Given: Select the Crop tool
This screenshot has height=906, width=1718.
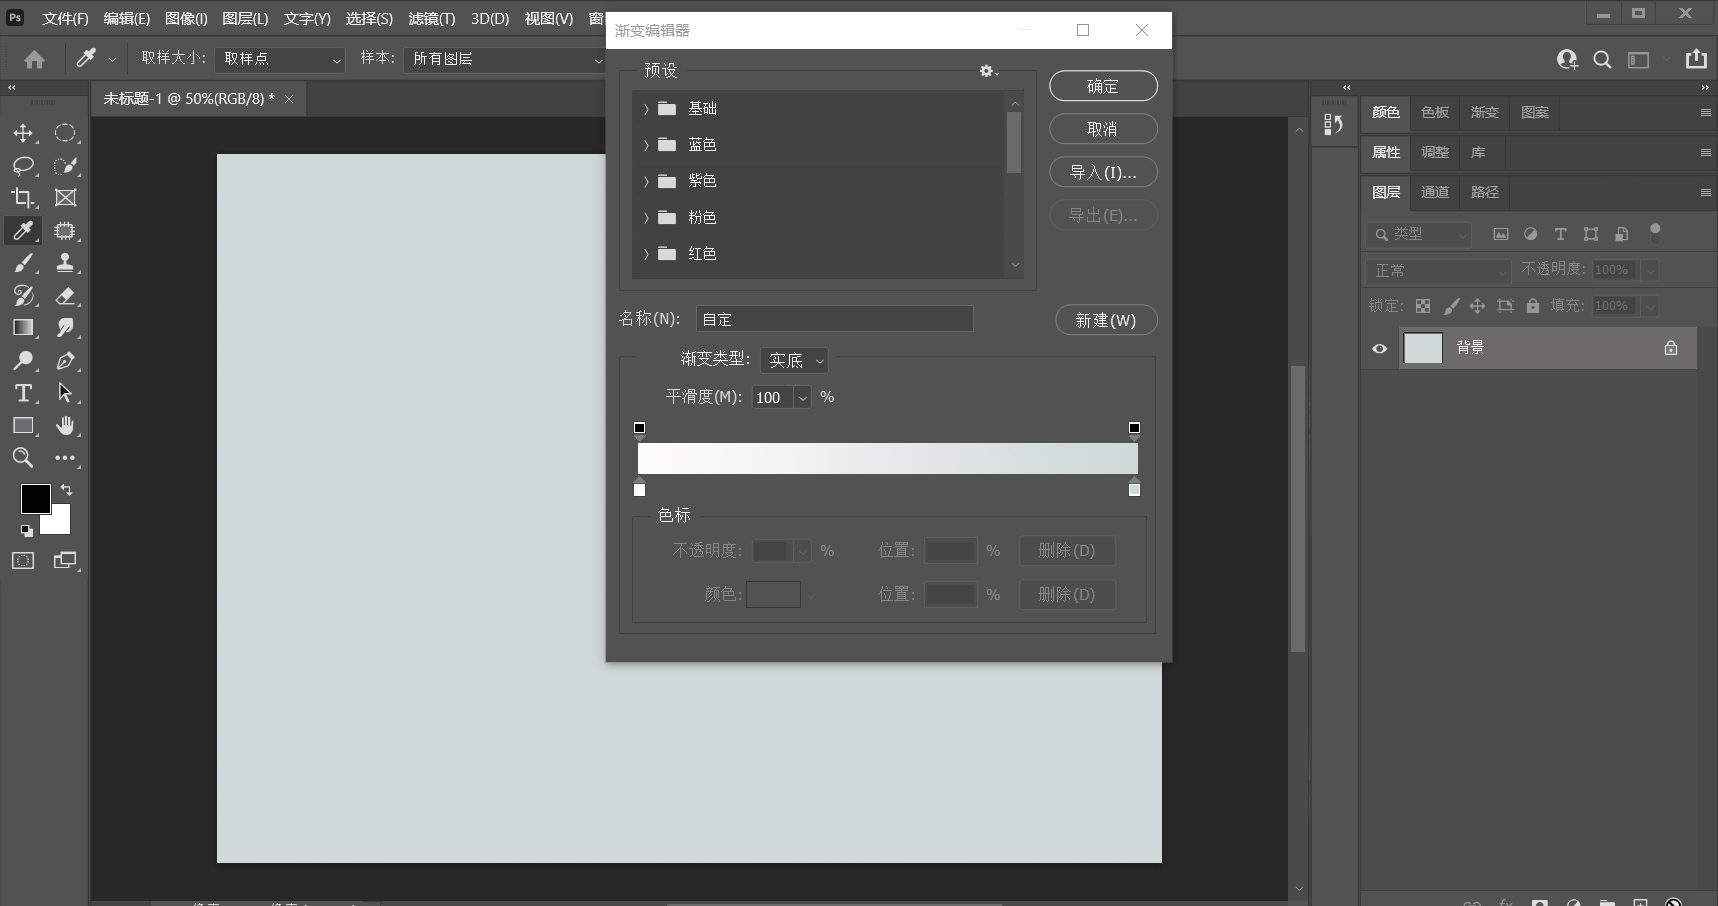Looking at the screenshot, I should click(23, 198).
